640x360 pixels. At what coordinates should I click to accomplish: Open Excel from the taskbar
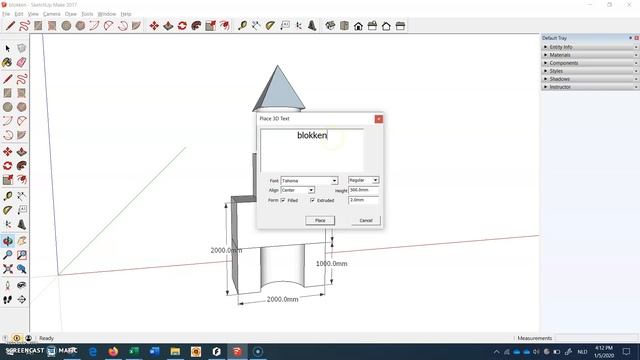[x=134, y=351]
